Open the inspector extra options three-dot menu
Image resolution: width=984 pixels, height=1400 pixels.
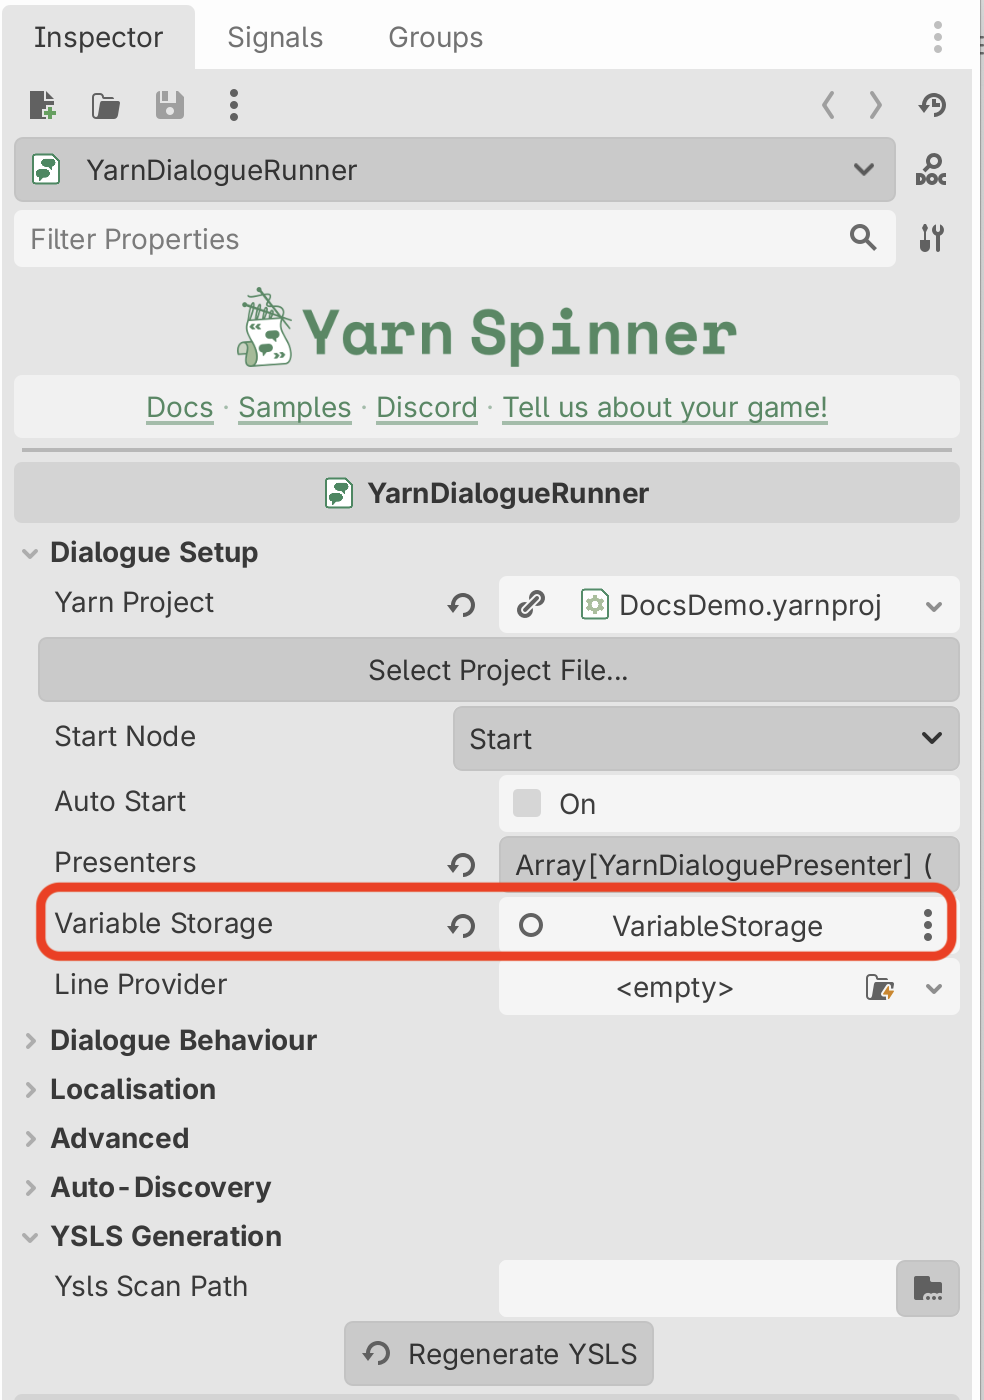[x=234, y=105]
